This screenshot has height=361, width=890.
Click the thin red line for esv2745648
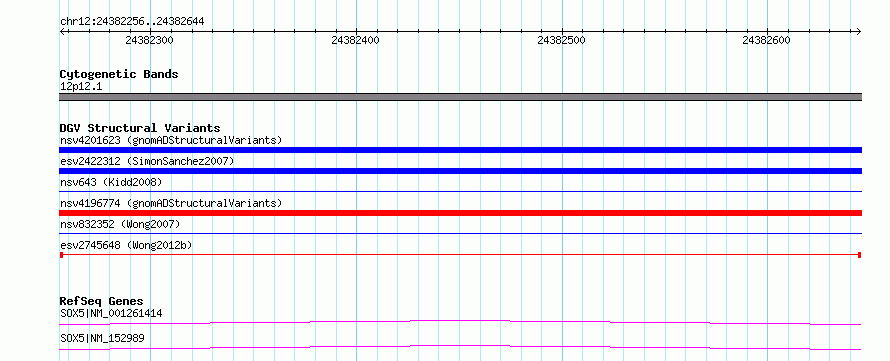click(x=460, y=255)
